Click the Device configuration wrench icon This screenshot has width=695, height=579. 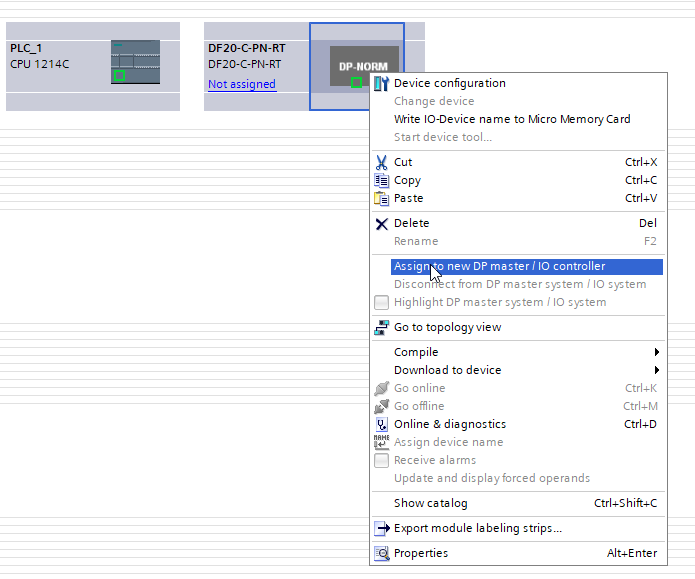[x=381, y=83]
